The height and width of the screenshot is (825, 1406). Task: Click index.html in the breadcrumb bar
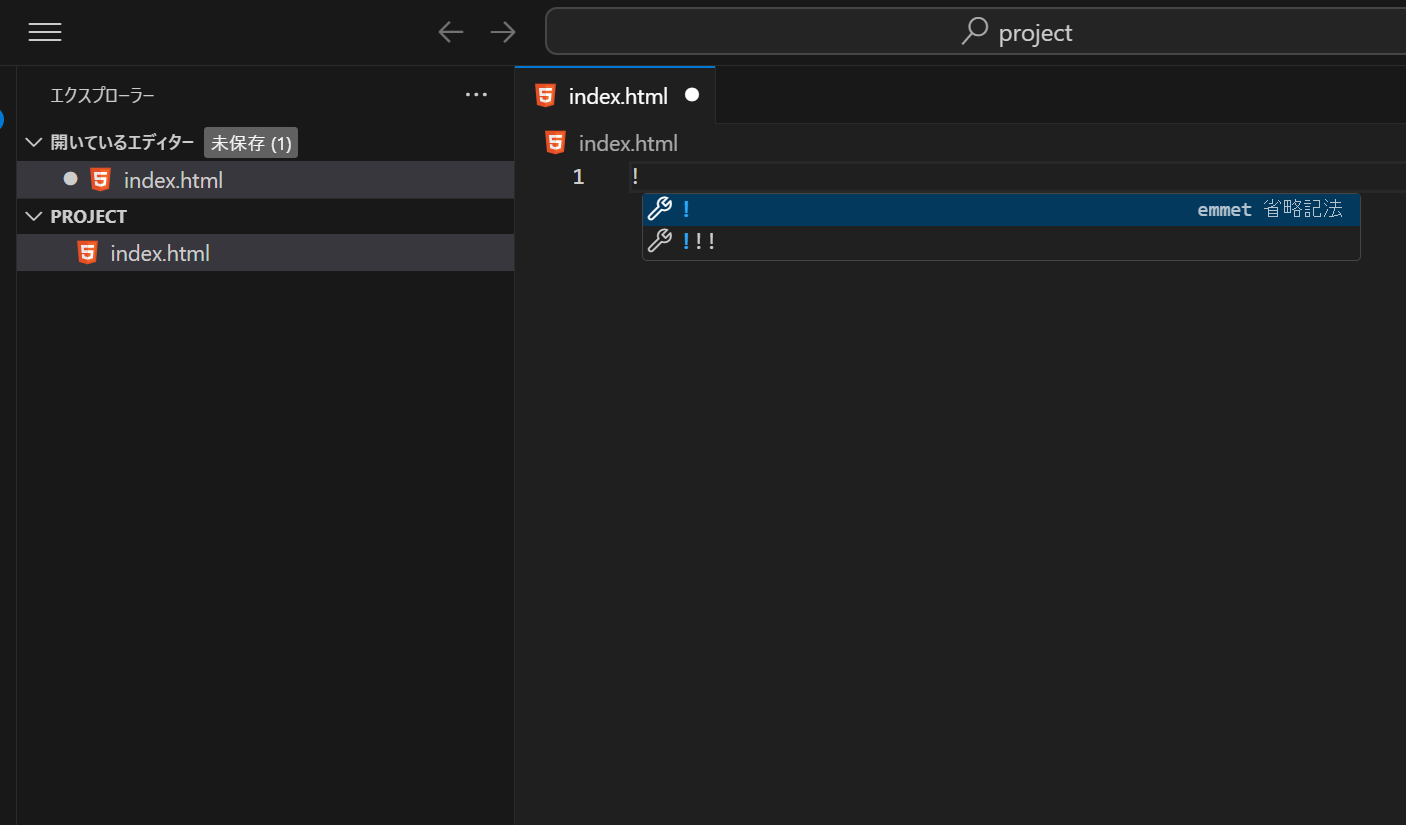(x=628, y=143)
